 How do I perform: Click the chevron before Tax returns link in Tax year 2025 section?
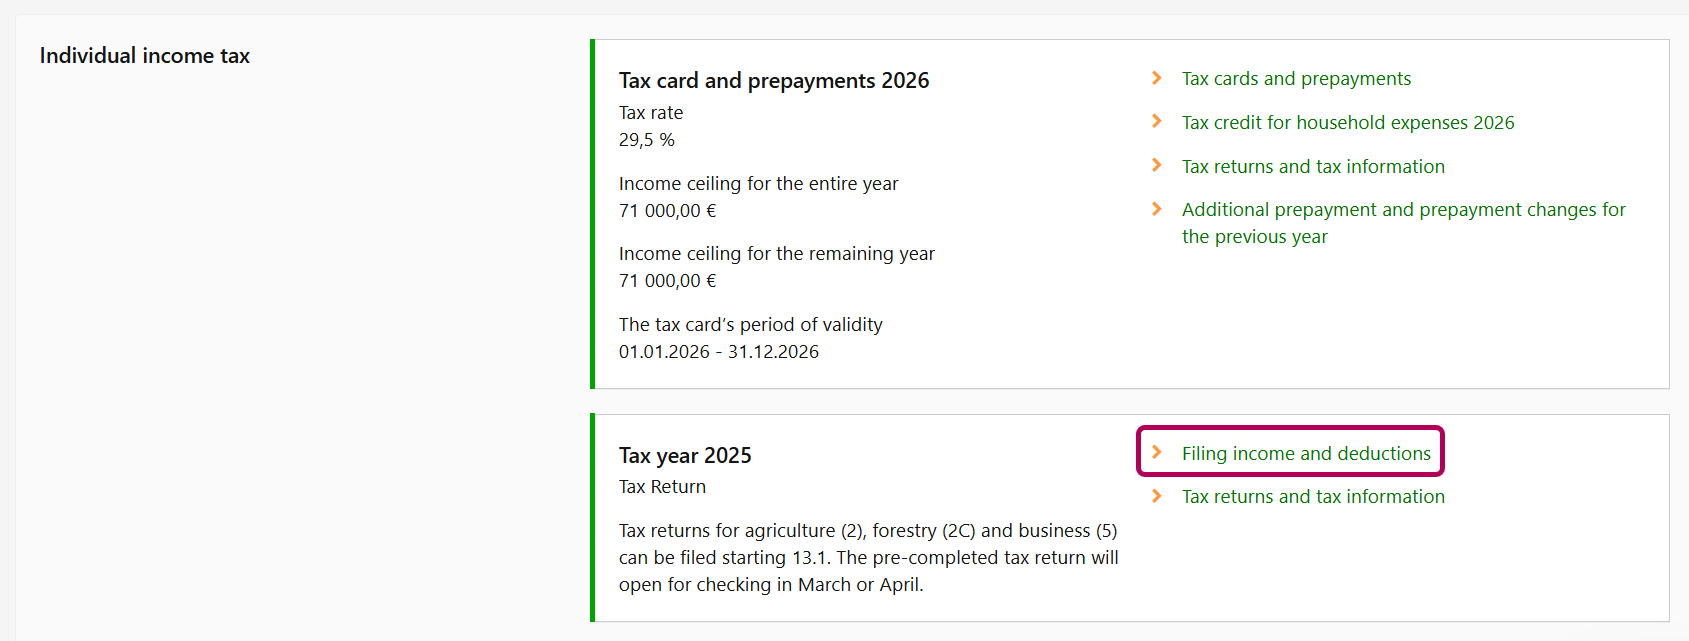point(1157,496)
